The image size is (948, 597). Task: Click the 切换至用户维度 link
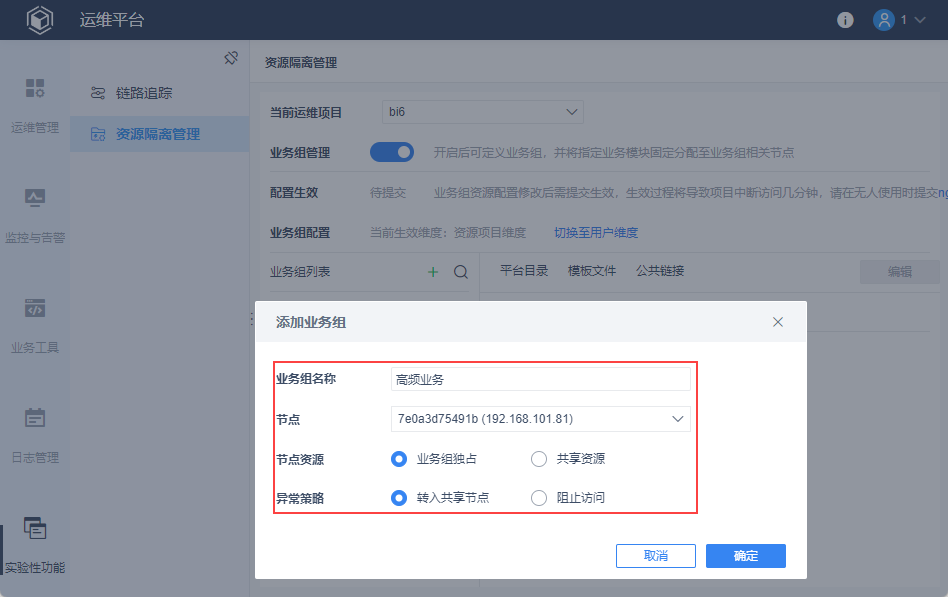596,233
